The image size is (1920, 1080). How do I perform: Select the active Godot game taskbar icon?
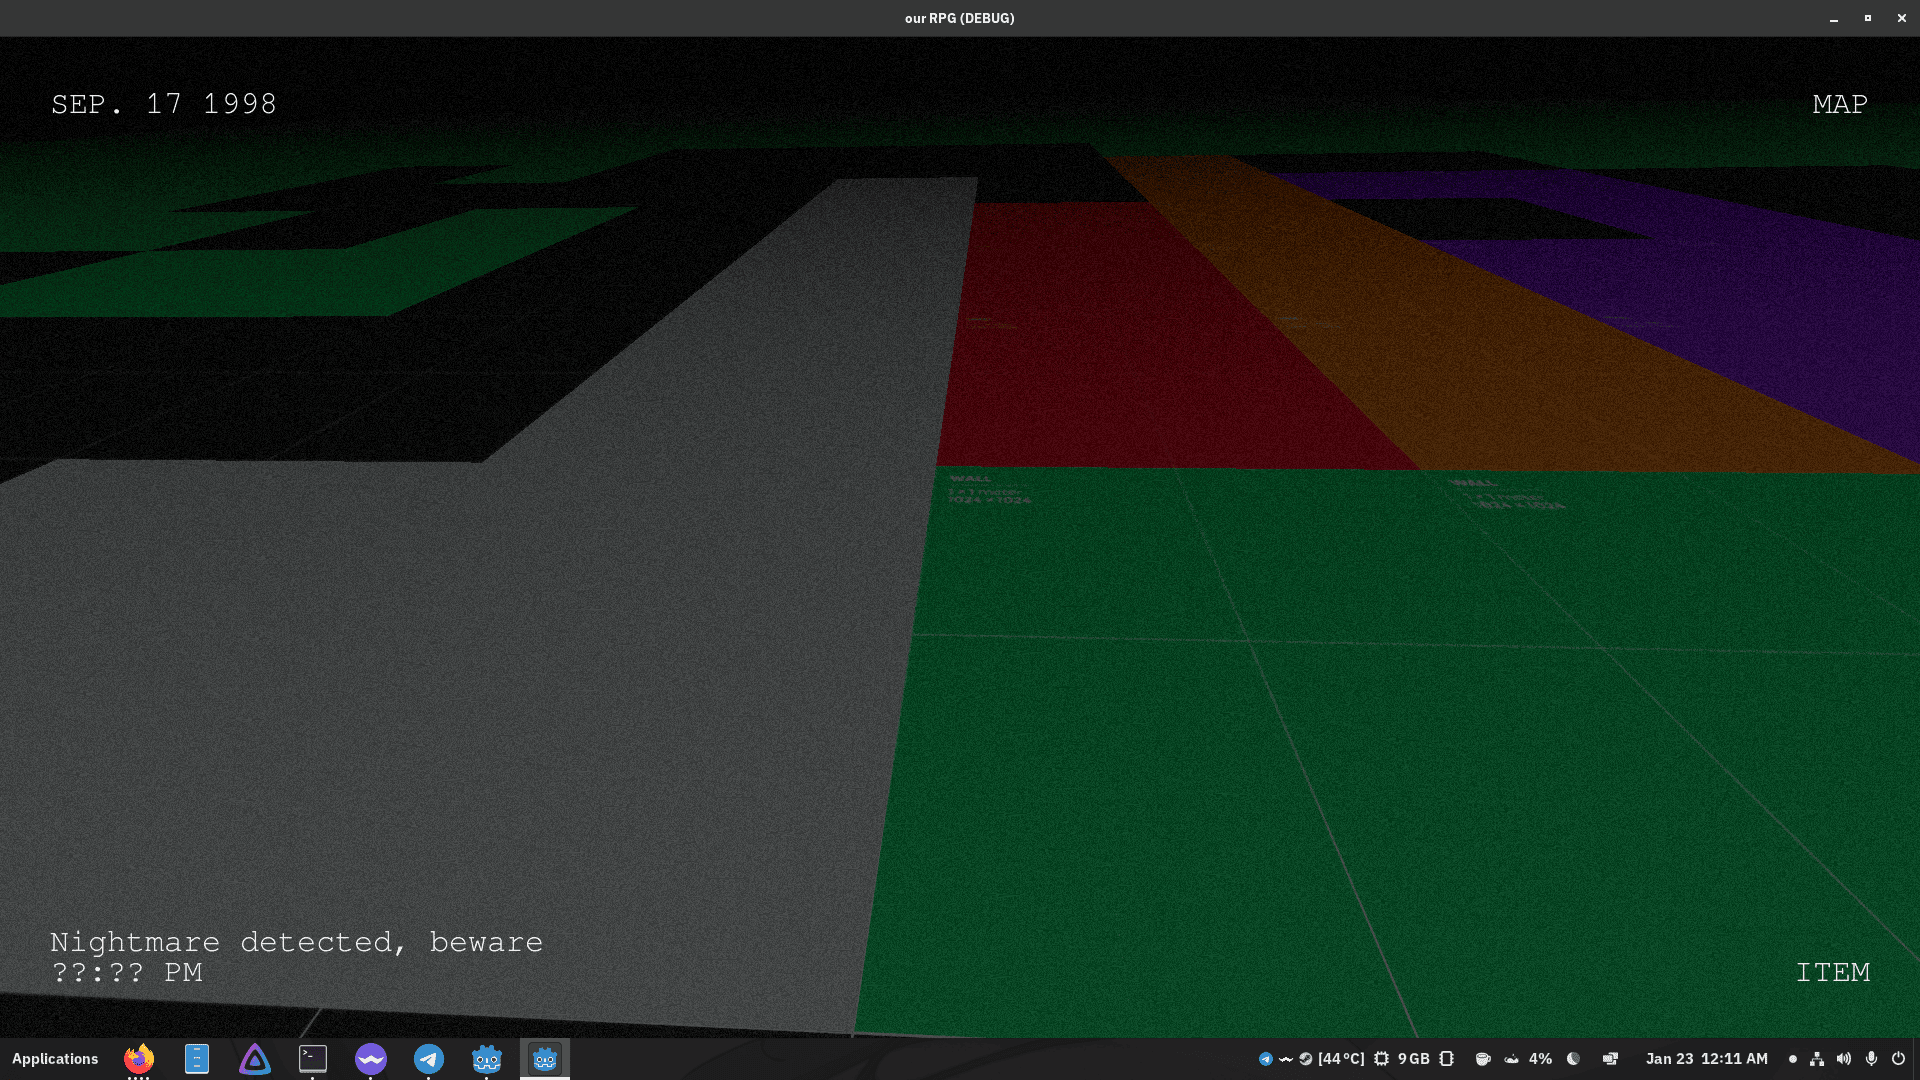click(545, 1058)
